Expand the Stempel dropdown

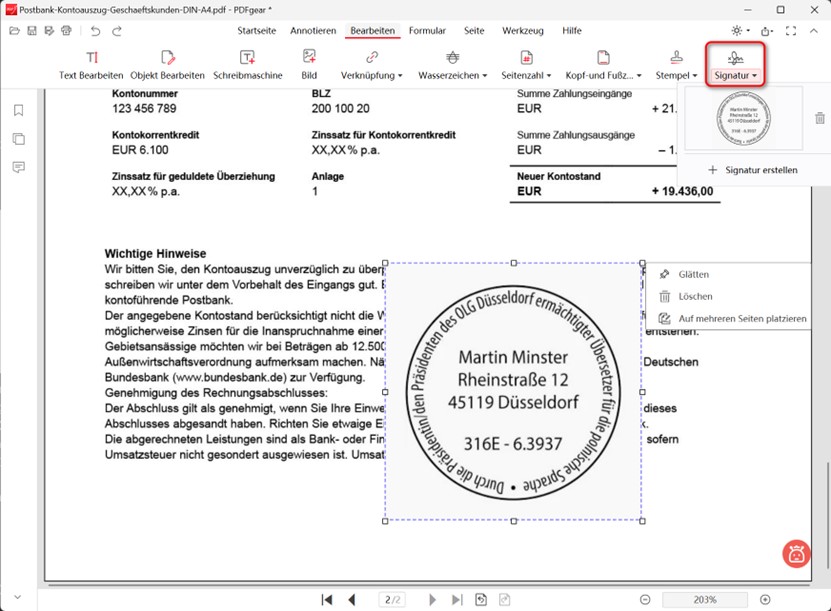coord(677,65)
